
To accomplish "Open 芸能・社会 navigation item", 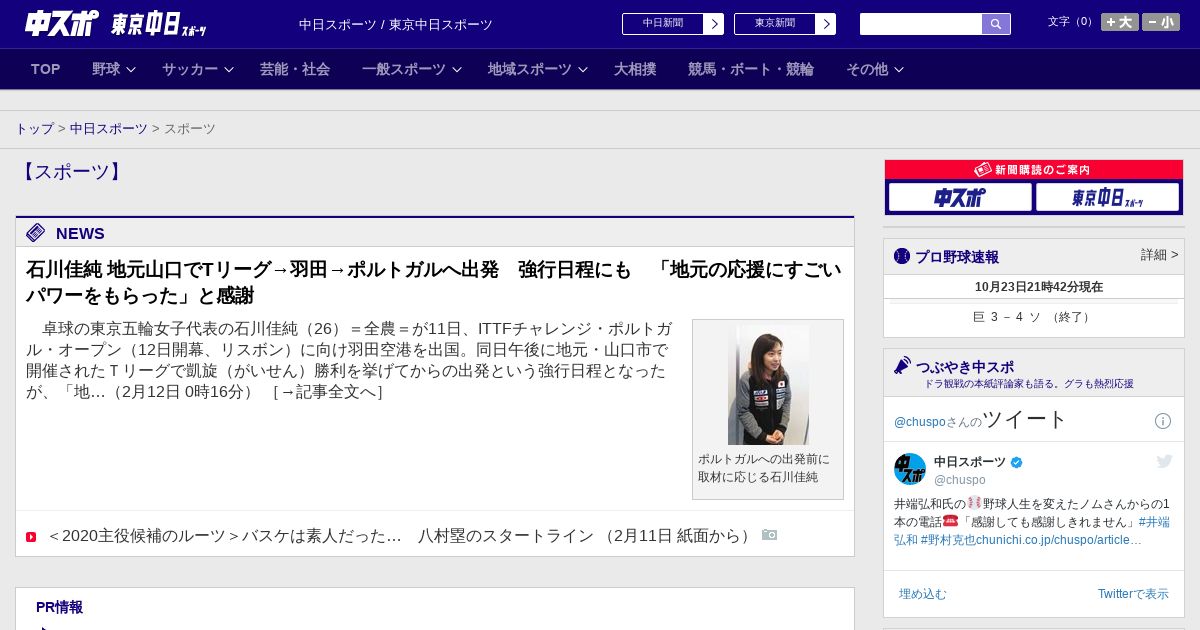I will pyautogui.click(x=295, y=69).
